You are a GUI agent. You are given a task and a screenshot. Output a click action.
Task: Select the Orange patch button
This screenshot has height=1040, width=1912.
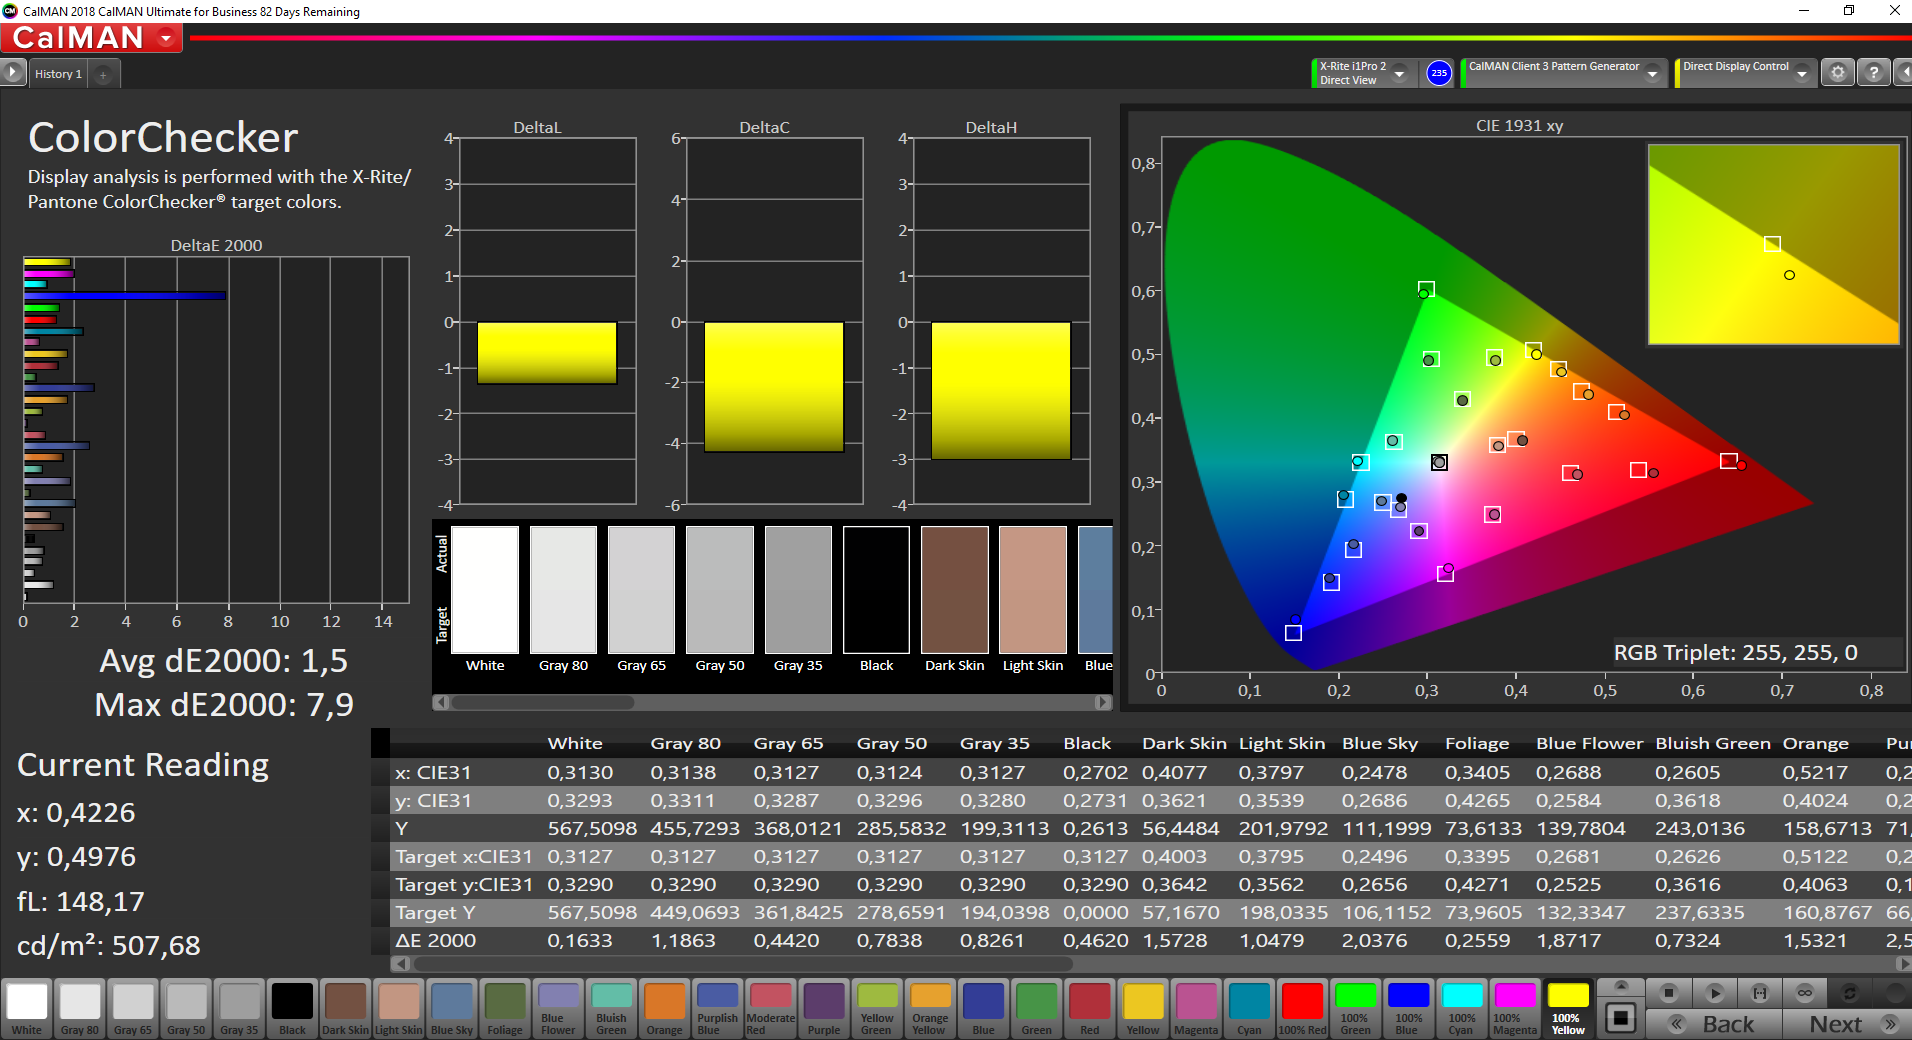664,1008
